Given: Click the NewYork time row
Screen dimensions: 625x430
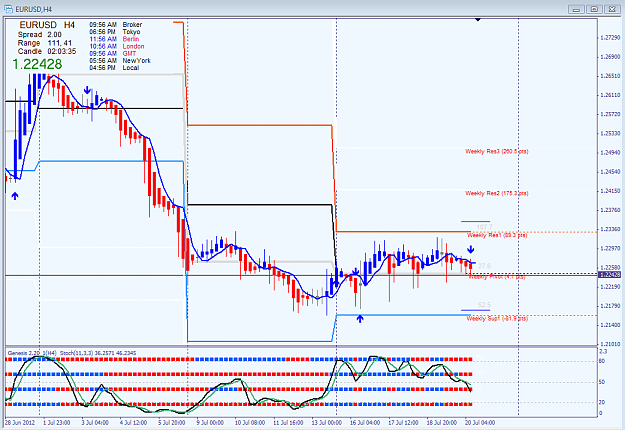Looking at the screenshot, I should [x=120, y=61].
